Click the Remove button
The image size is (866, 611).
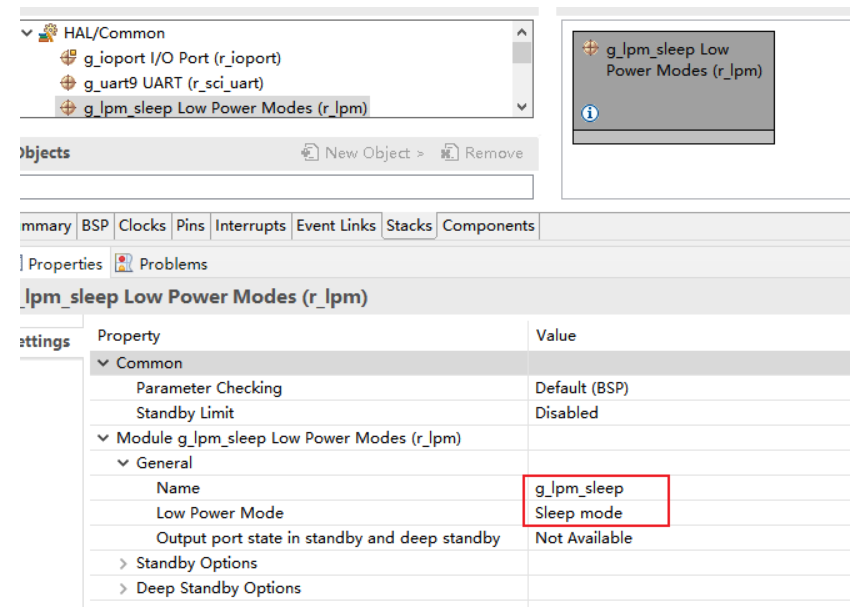tap(482, 153)
